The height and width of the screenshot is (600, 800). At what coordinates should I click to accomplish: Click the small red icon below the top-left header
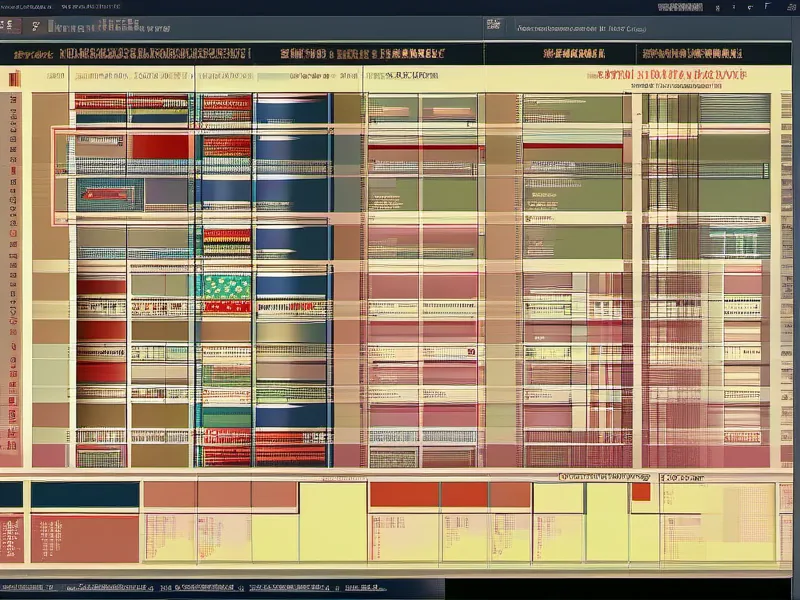pos(14,79)
